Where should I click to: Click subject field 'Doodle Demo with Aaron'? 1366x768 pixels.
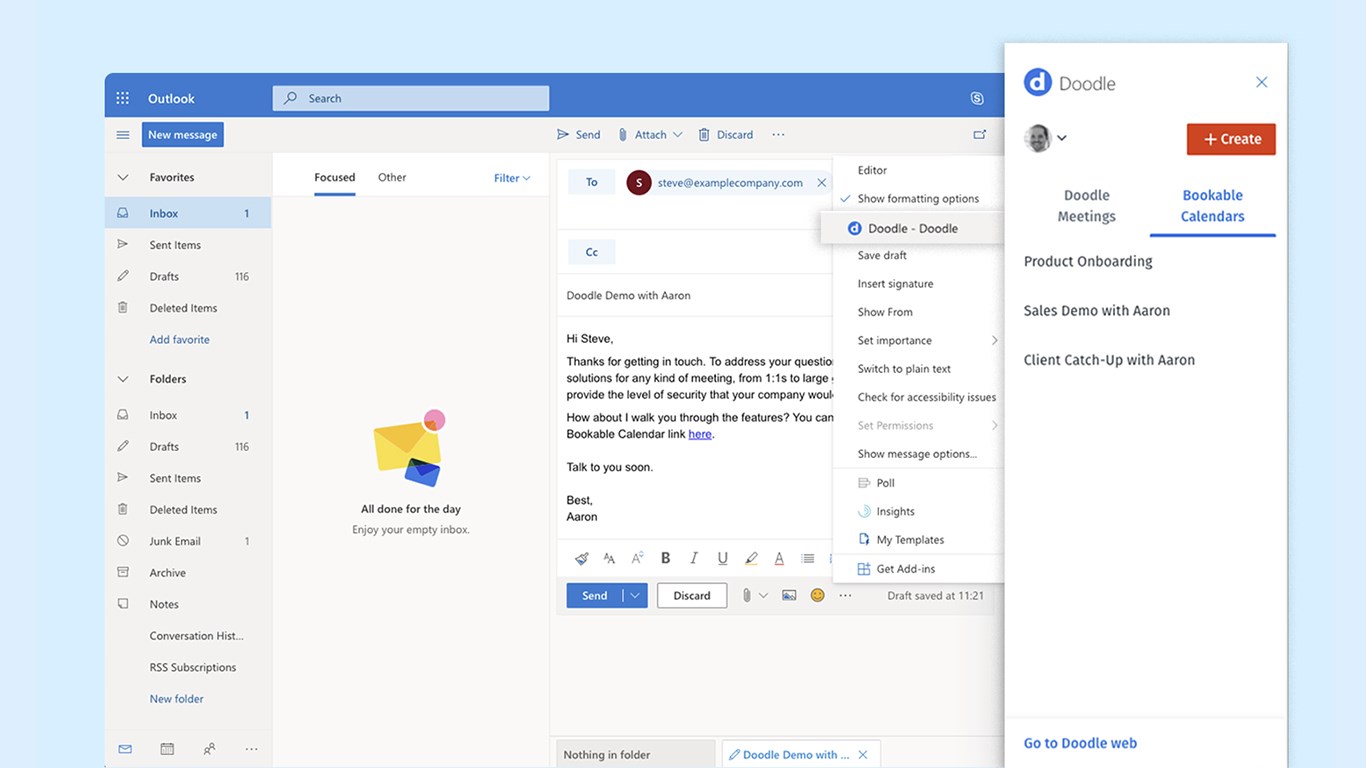pos(628,296)
